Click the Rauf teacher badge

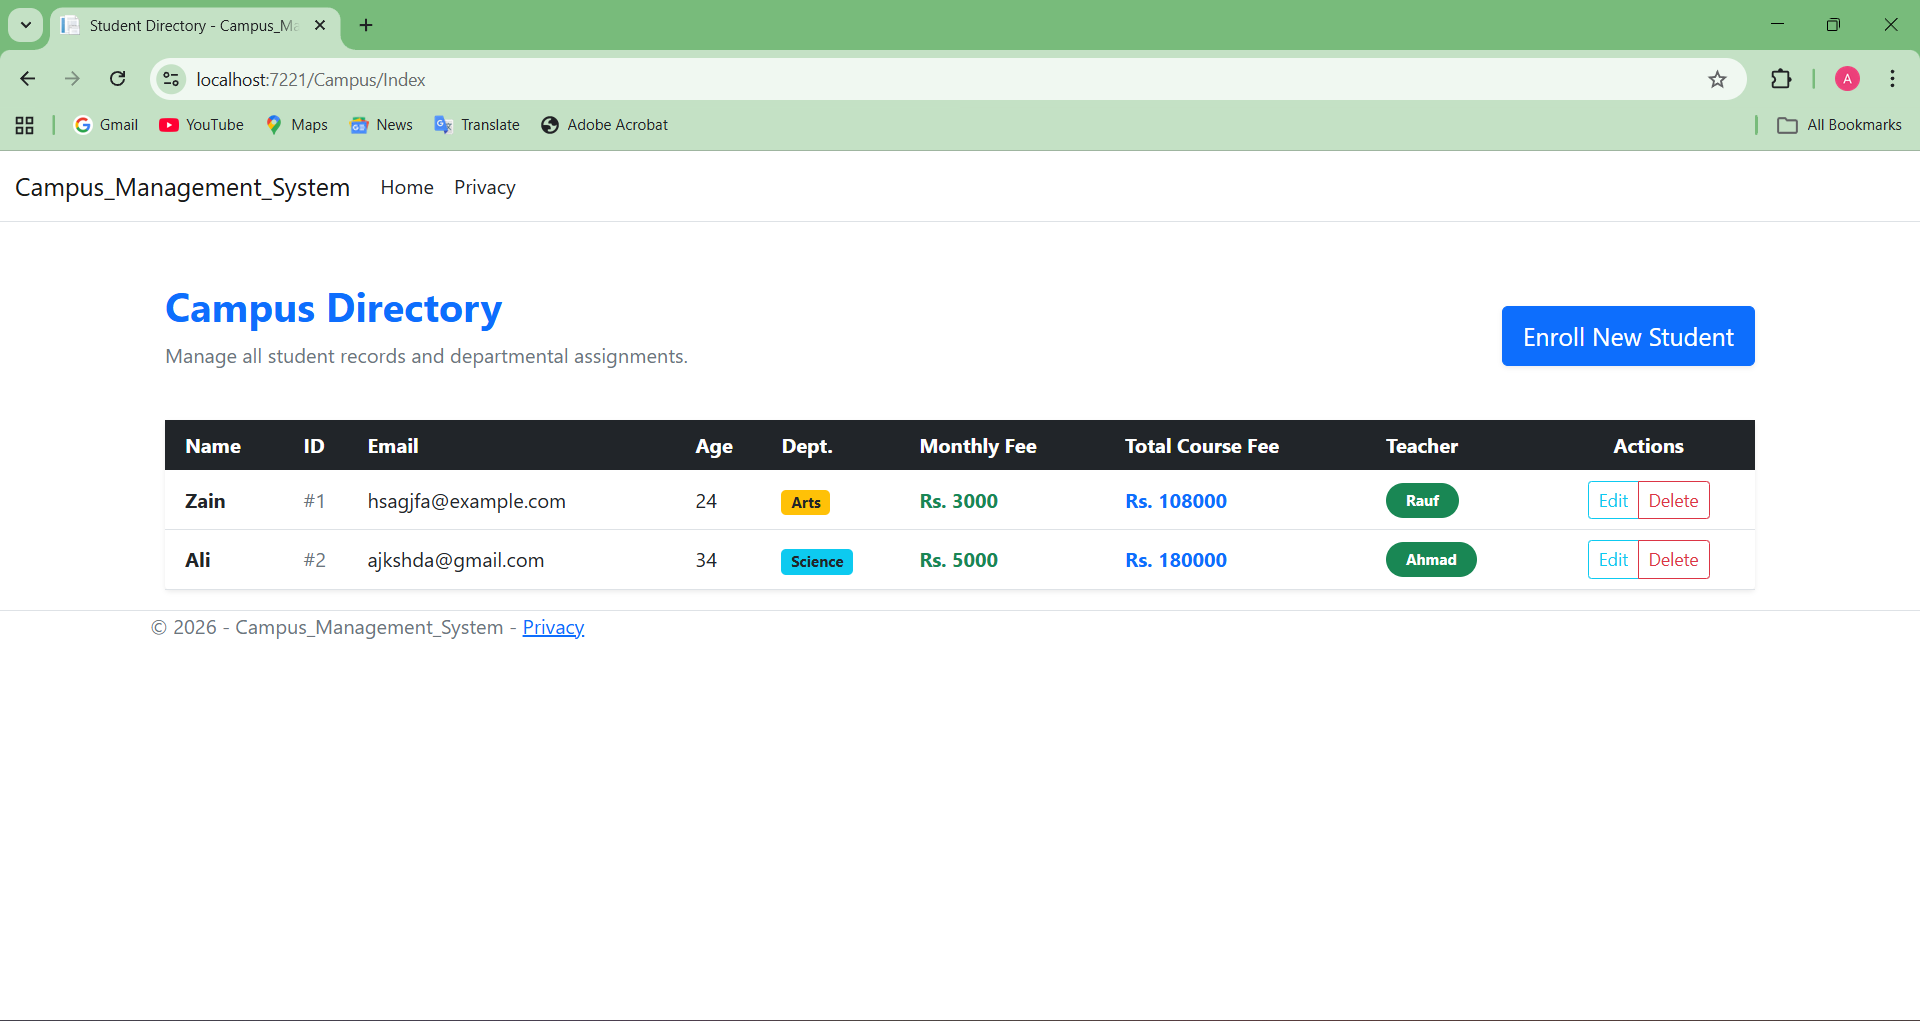(1422, 500)
